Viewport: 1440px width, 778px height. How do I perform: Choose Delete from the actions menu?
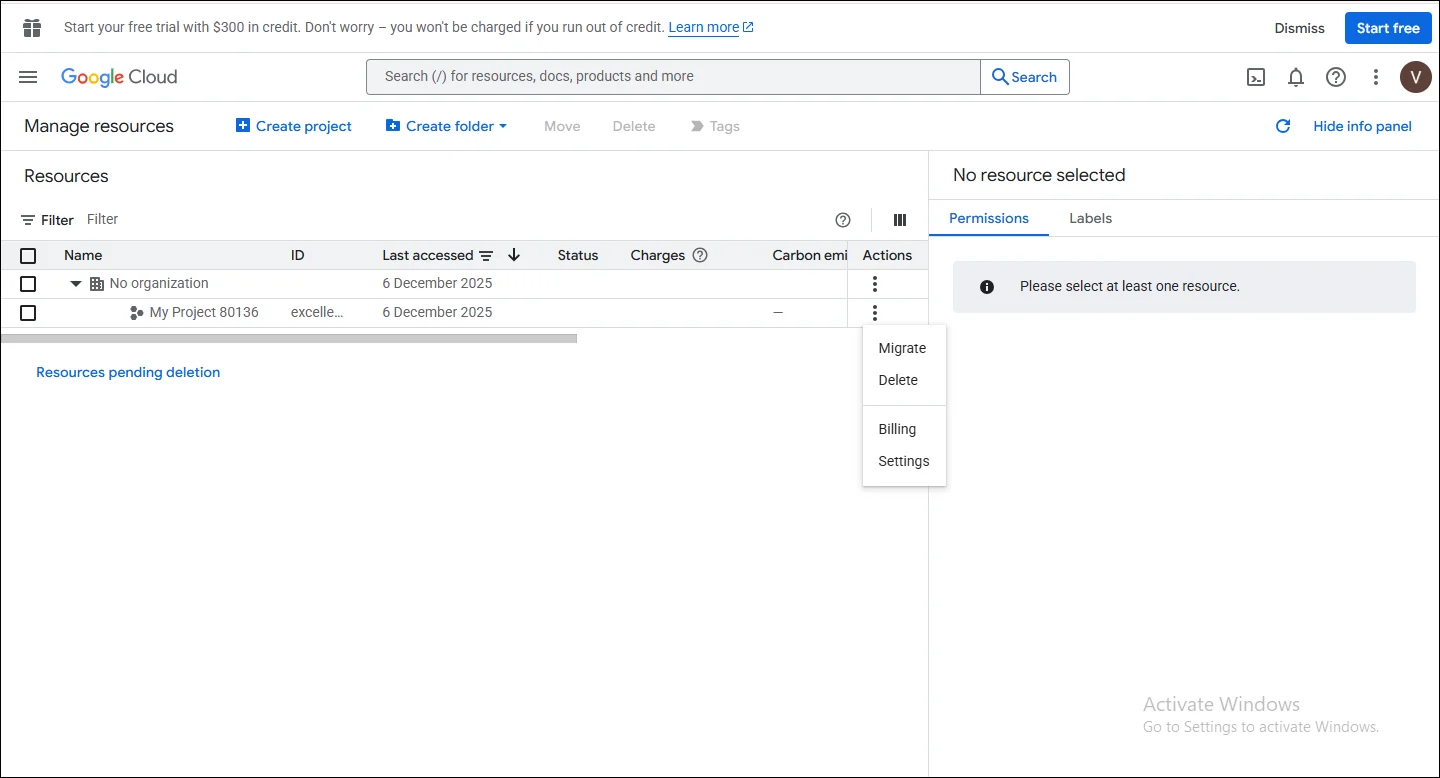pos(904,380)
